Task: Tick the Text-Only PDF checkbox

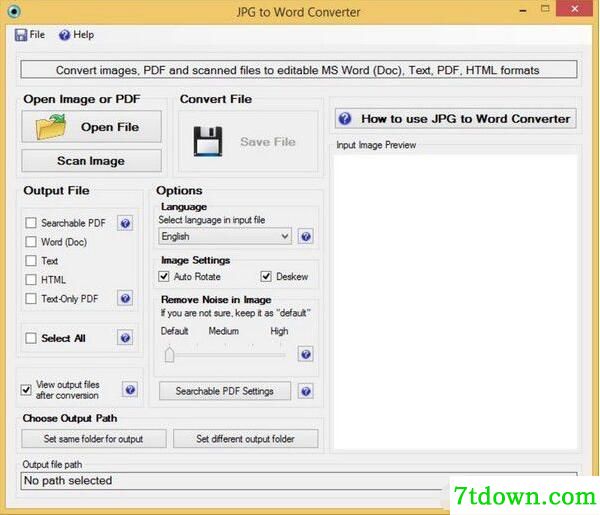Action: click(x=31, y=298)
